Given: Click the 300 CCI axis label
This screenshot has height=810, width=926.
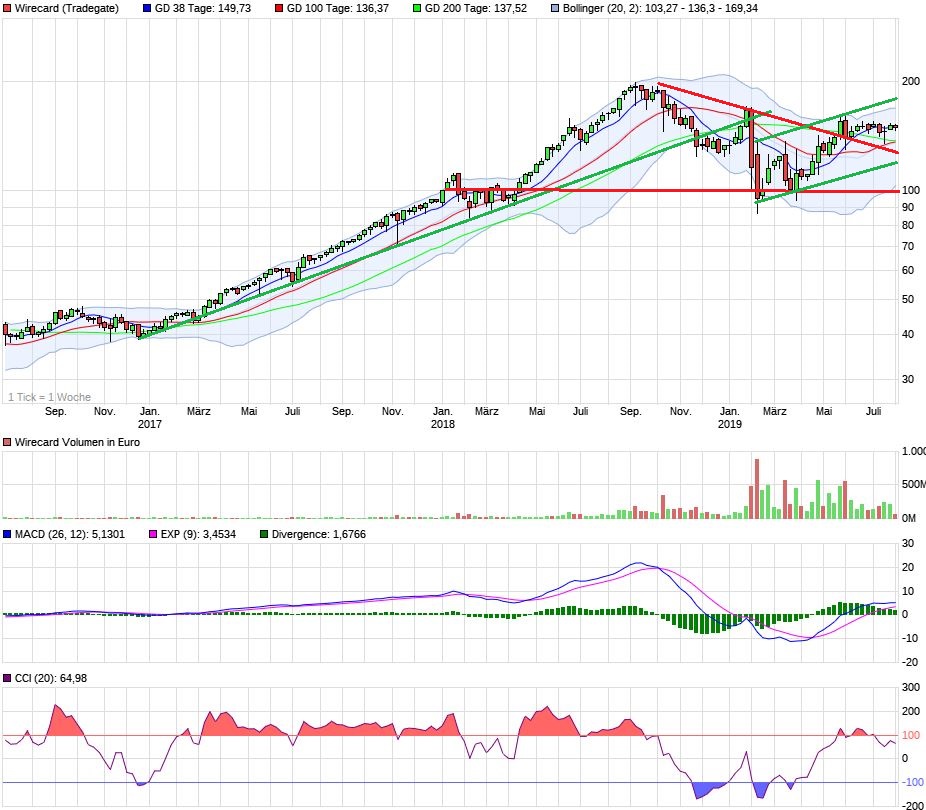Looking at the screenshot, I should pyautogui.click(x=911, y=687).
